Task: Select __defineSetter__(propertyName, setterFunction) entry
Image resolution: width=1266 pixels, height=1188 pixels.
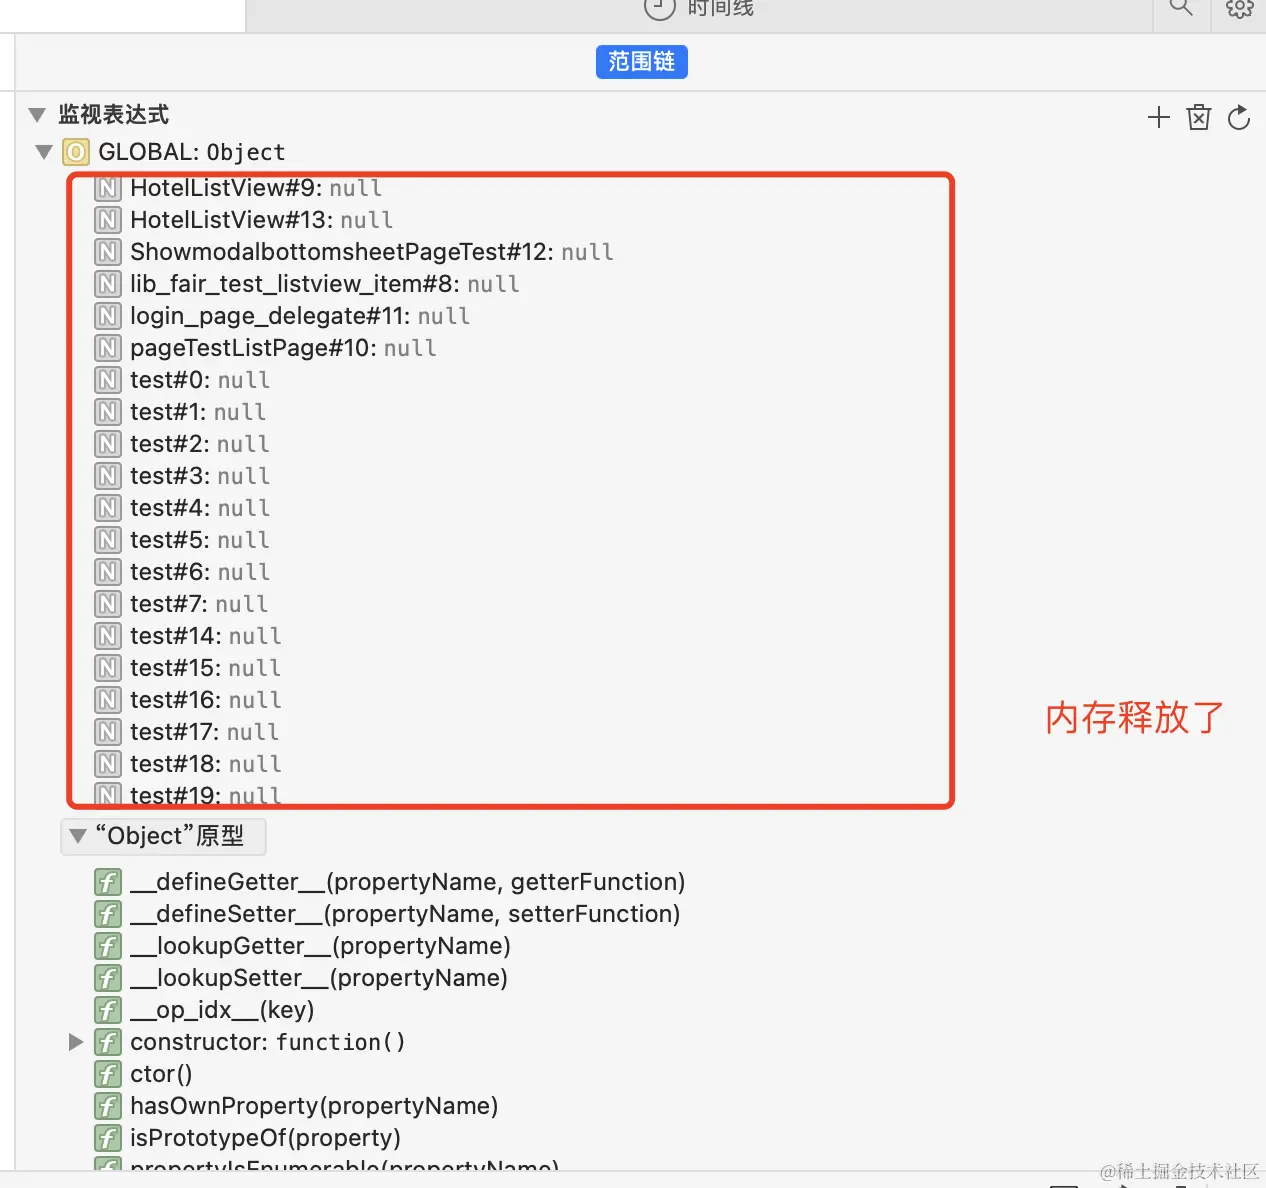Action: [x=388, y=914]
